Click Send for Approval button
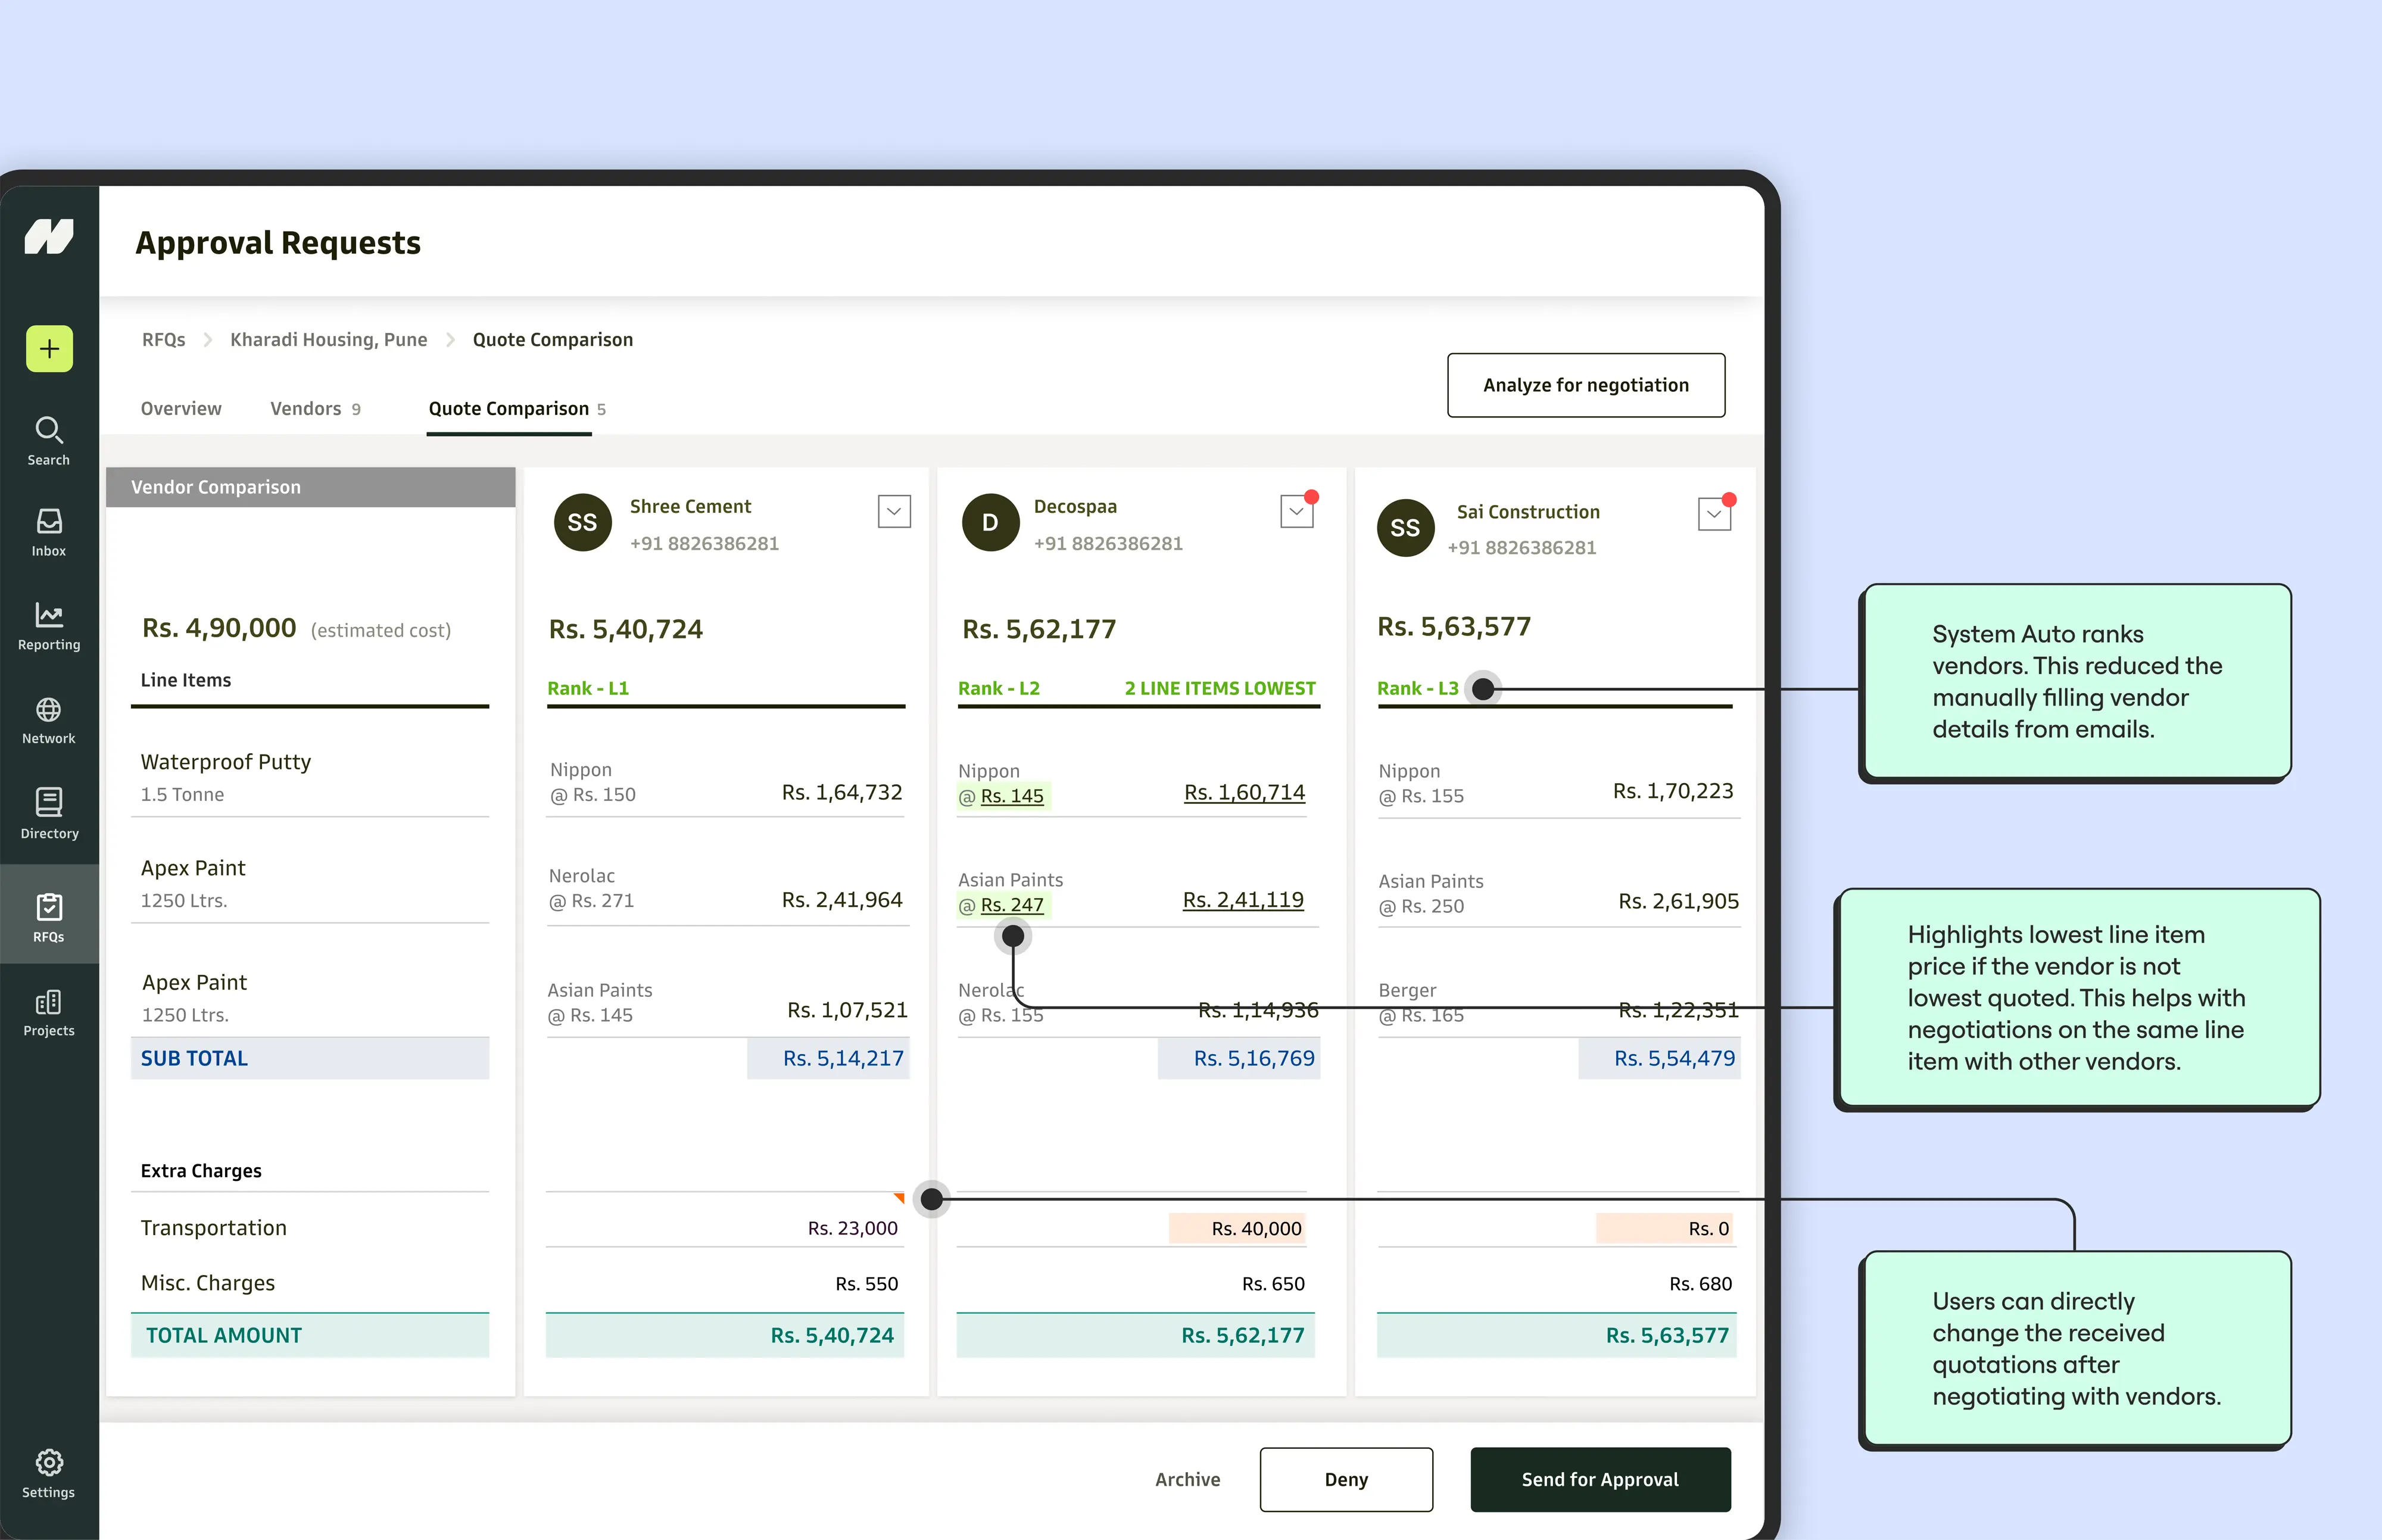The image size is (2382, 1540). (1600, 1479)
